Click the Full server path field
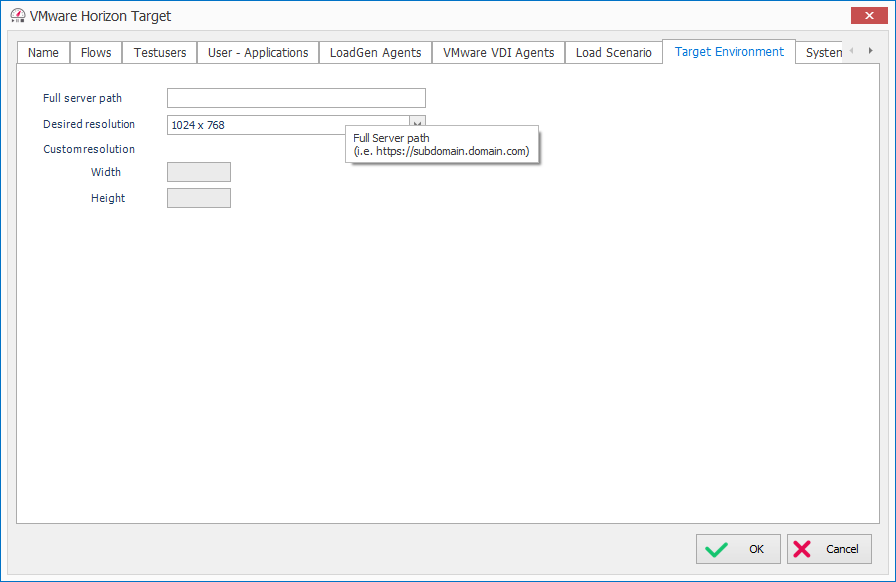The height and width of the screenshot is (582, 896). [x=296, y=98]
